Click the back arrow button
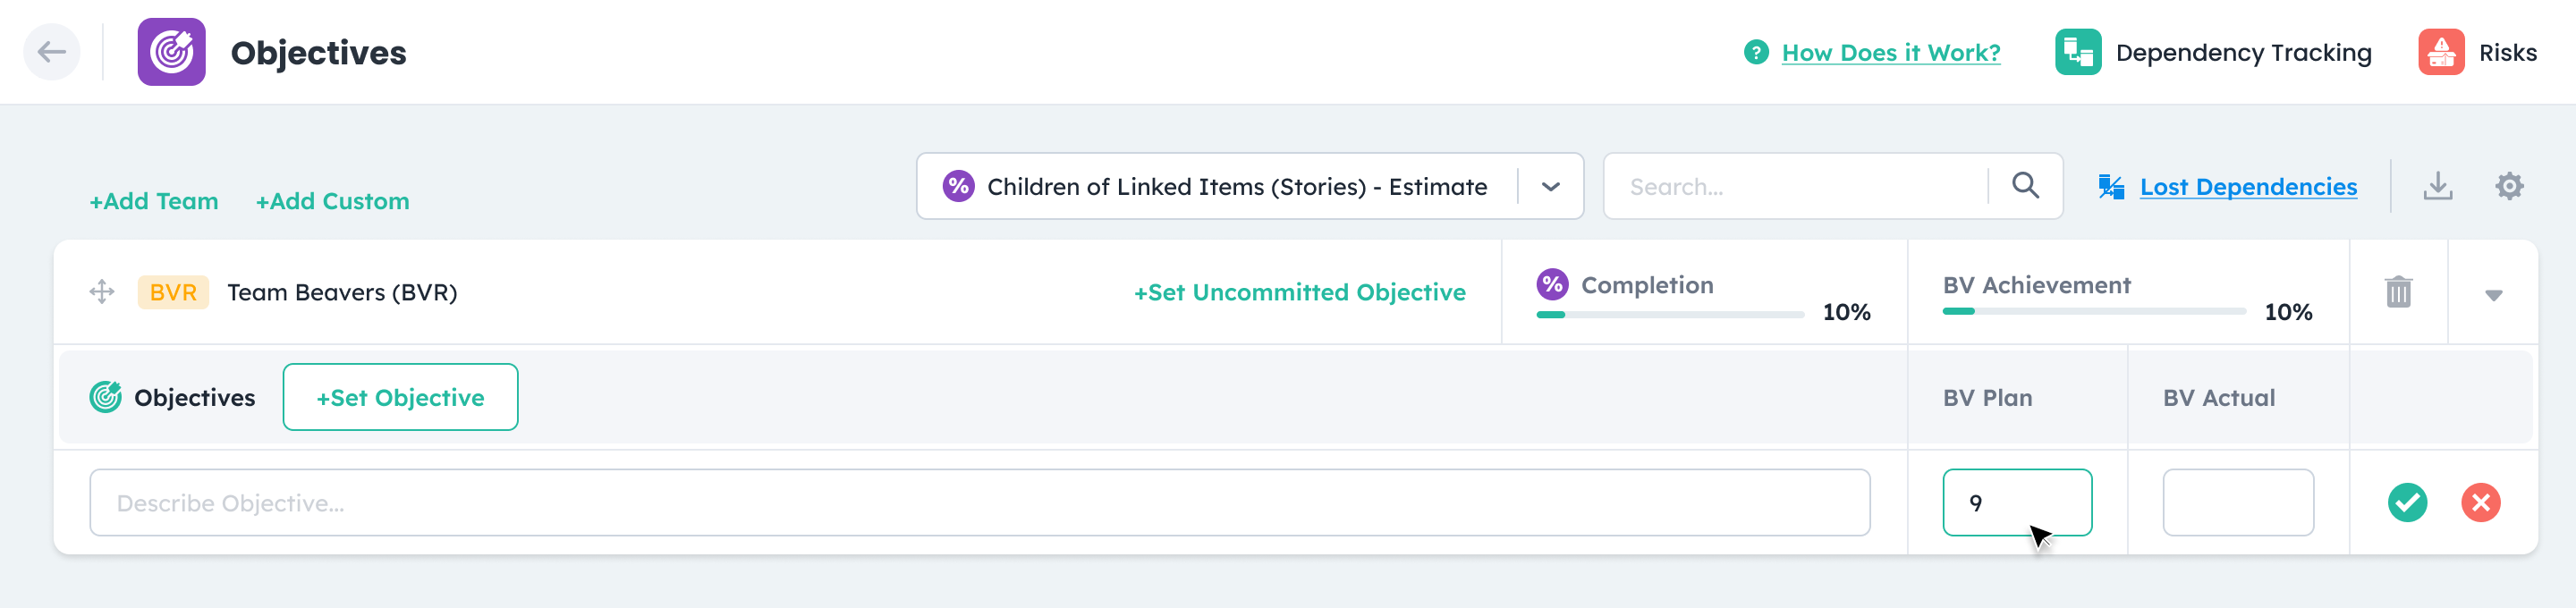2576x608 pixels. click(x=52, y=52)
